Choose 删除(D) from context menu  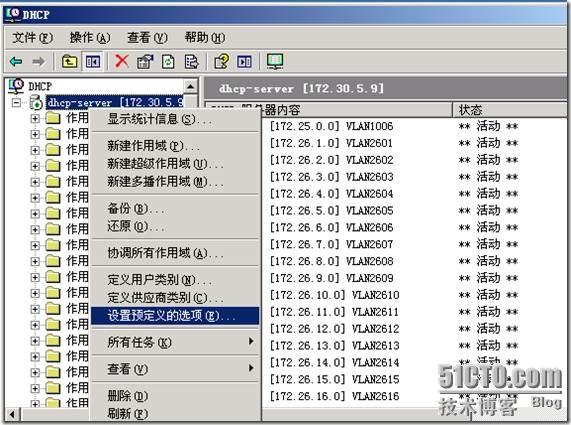[x=175, y=396]
